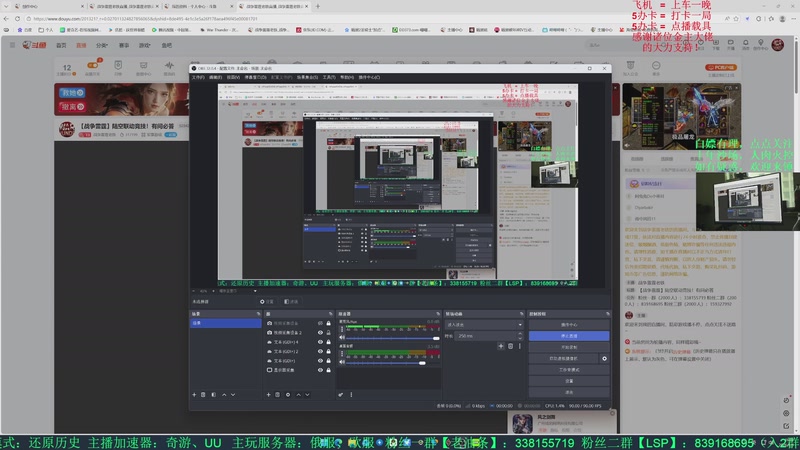Open 视图(V) menu in OBS

coord(233,78)
